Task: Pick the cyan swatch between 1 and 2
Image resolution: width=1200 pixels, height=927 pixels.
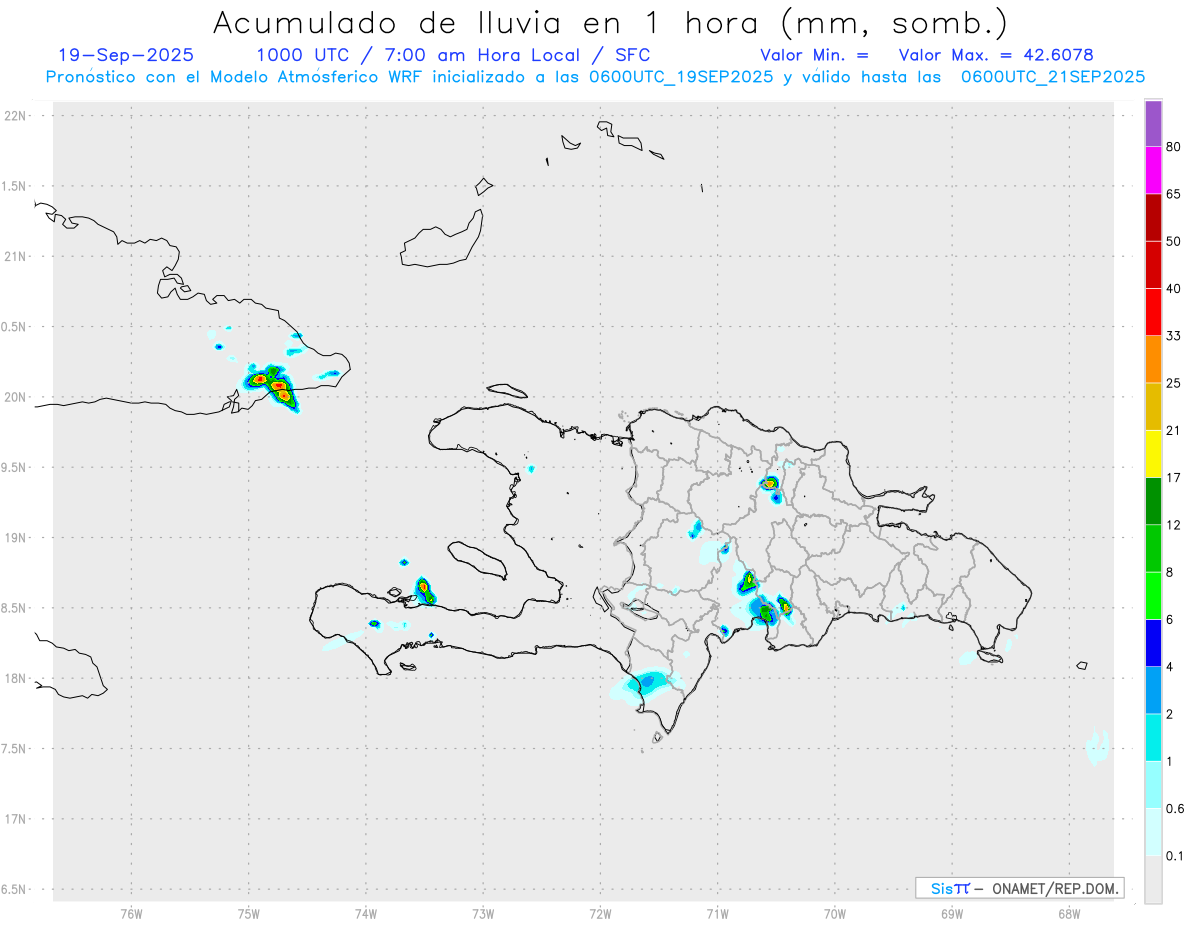Action: click(1153, 737)
